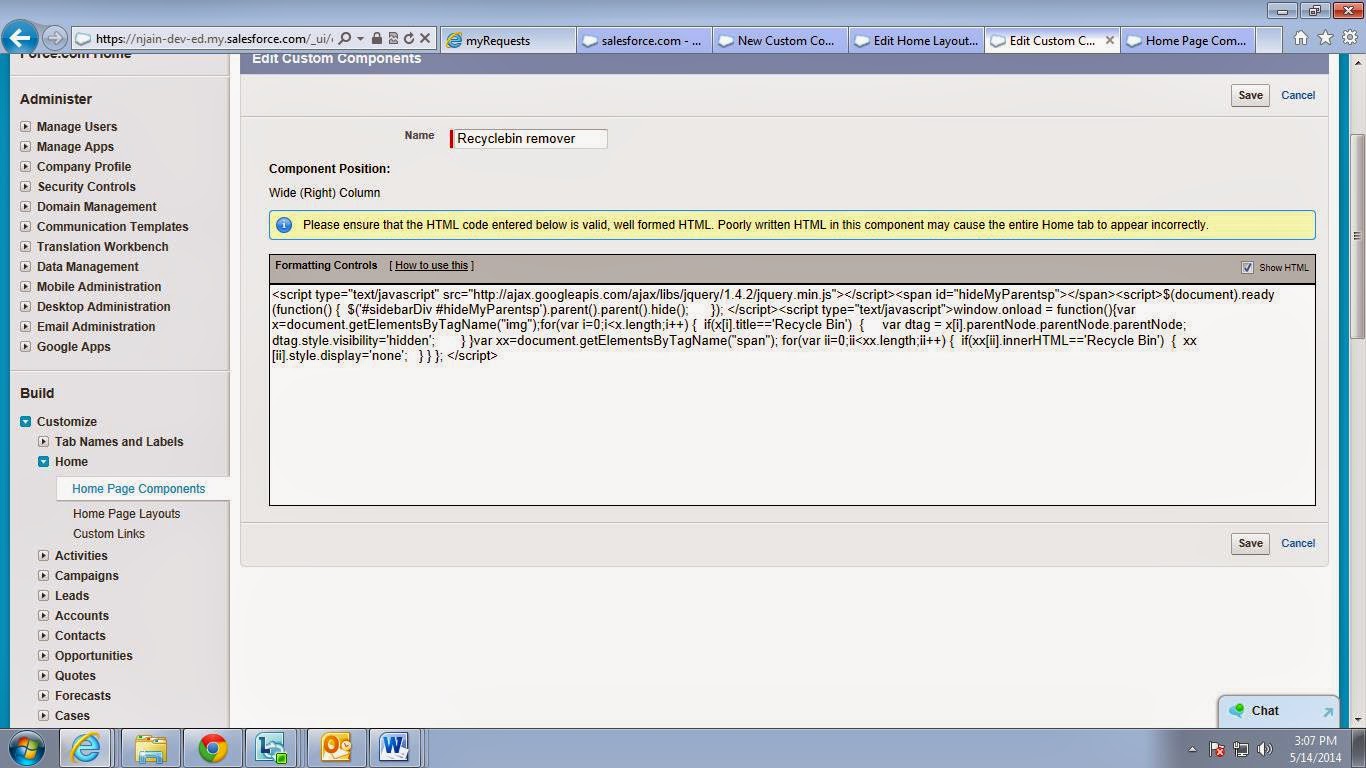
Task: Expand the Tab Names and Labels node
Action: 44,442
